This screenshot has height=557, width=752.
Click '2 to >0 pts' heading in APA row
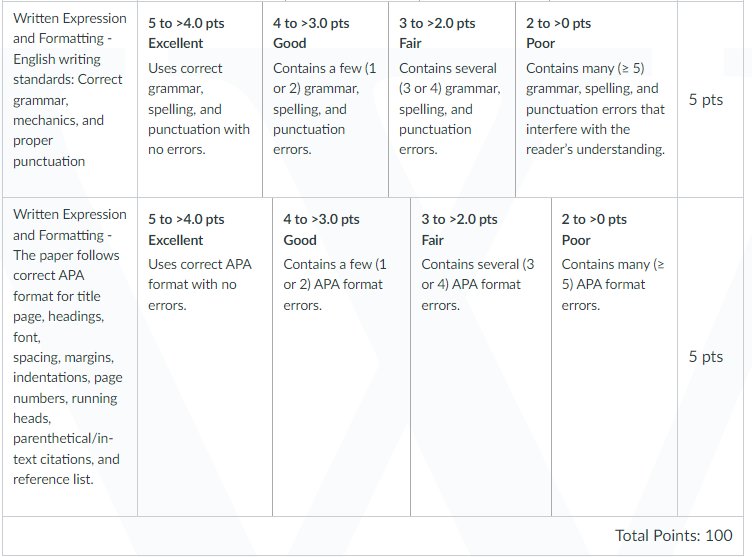594,219
